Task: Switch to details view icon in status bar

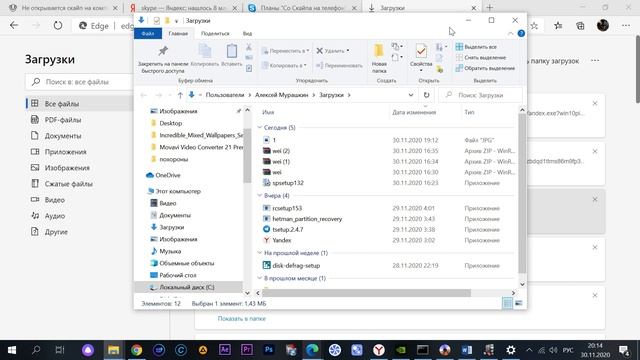Action: coord(507,303)
